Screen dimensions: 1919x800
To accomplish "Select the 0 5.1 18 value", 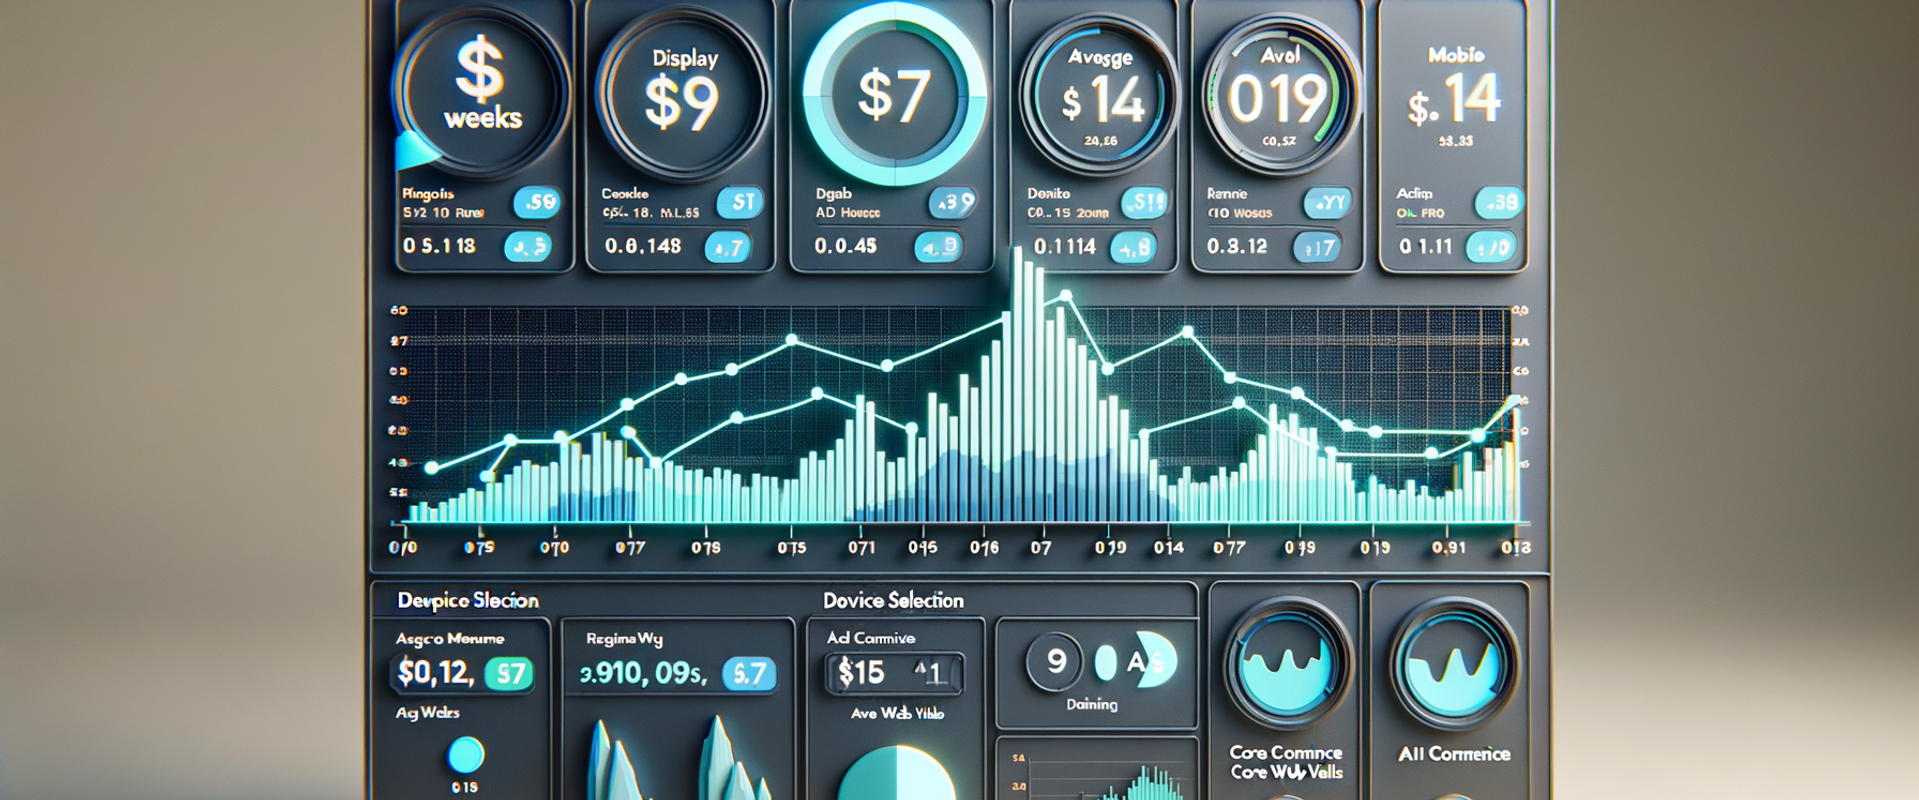I will (439, 246).
